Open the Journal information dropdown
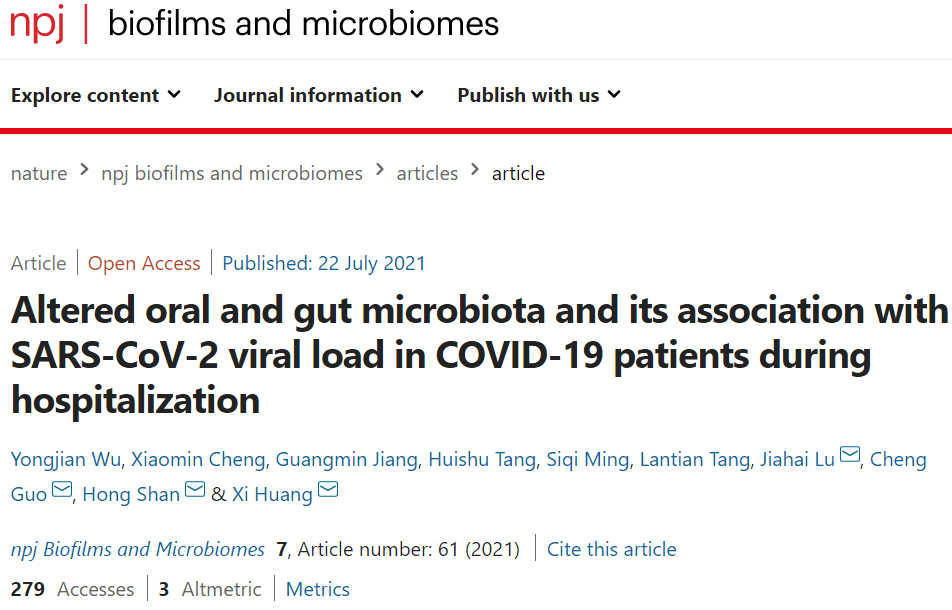 319,95
